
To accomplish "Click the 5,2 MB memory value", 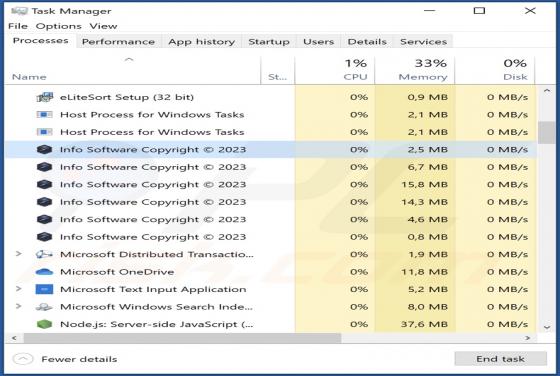I will [428, 289].
